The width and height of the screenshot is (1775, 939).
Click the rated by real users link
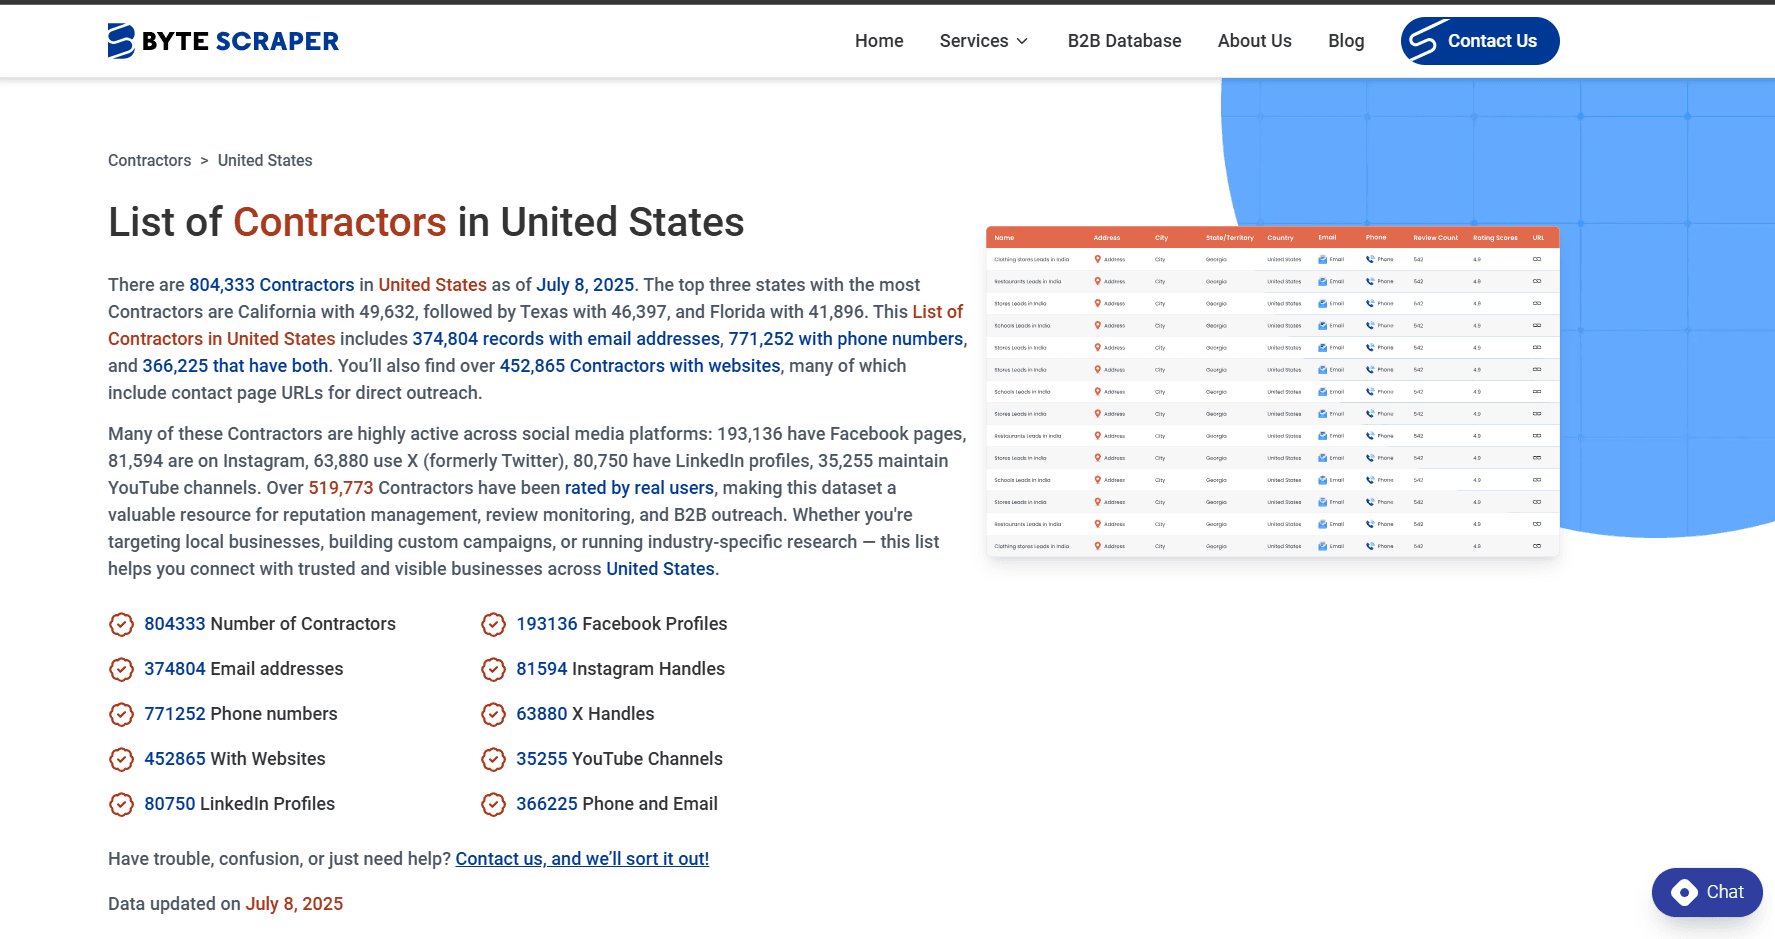point(639,488)
